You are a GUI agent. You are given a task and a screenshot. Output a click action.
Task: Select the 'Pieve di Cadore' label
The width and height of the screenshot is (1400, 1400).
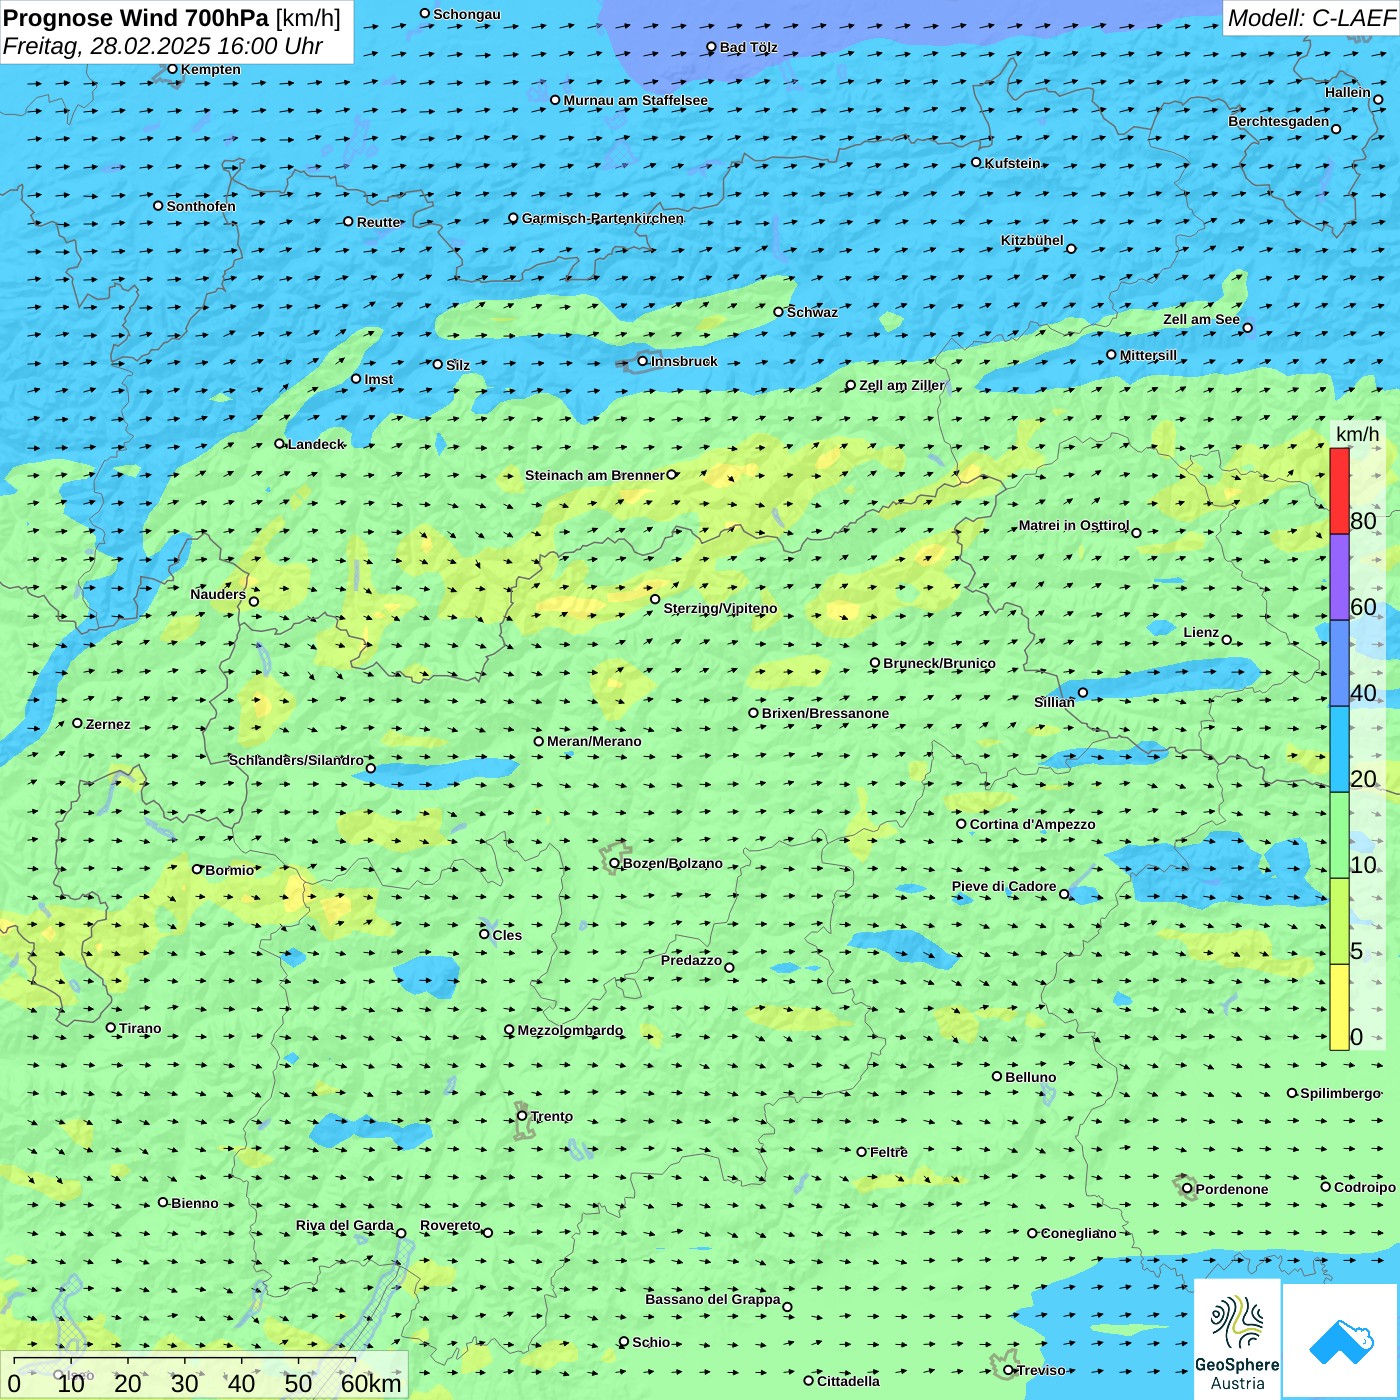coord(1004,886)
